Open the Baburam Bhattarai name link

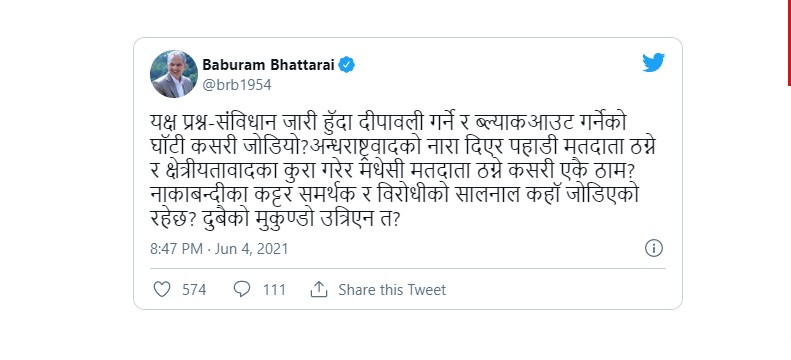[268, 65]
